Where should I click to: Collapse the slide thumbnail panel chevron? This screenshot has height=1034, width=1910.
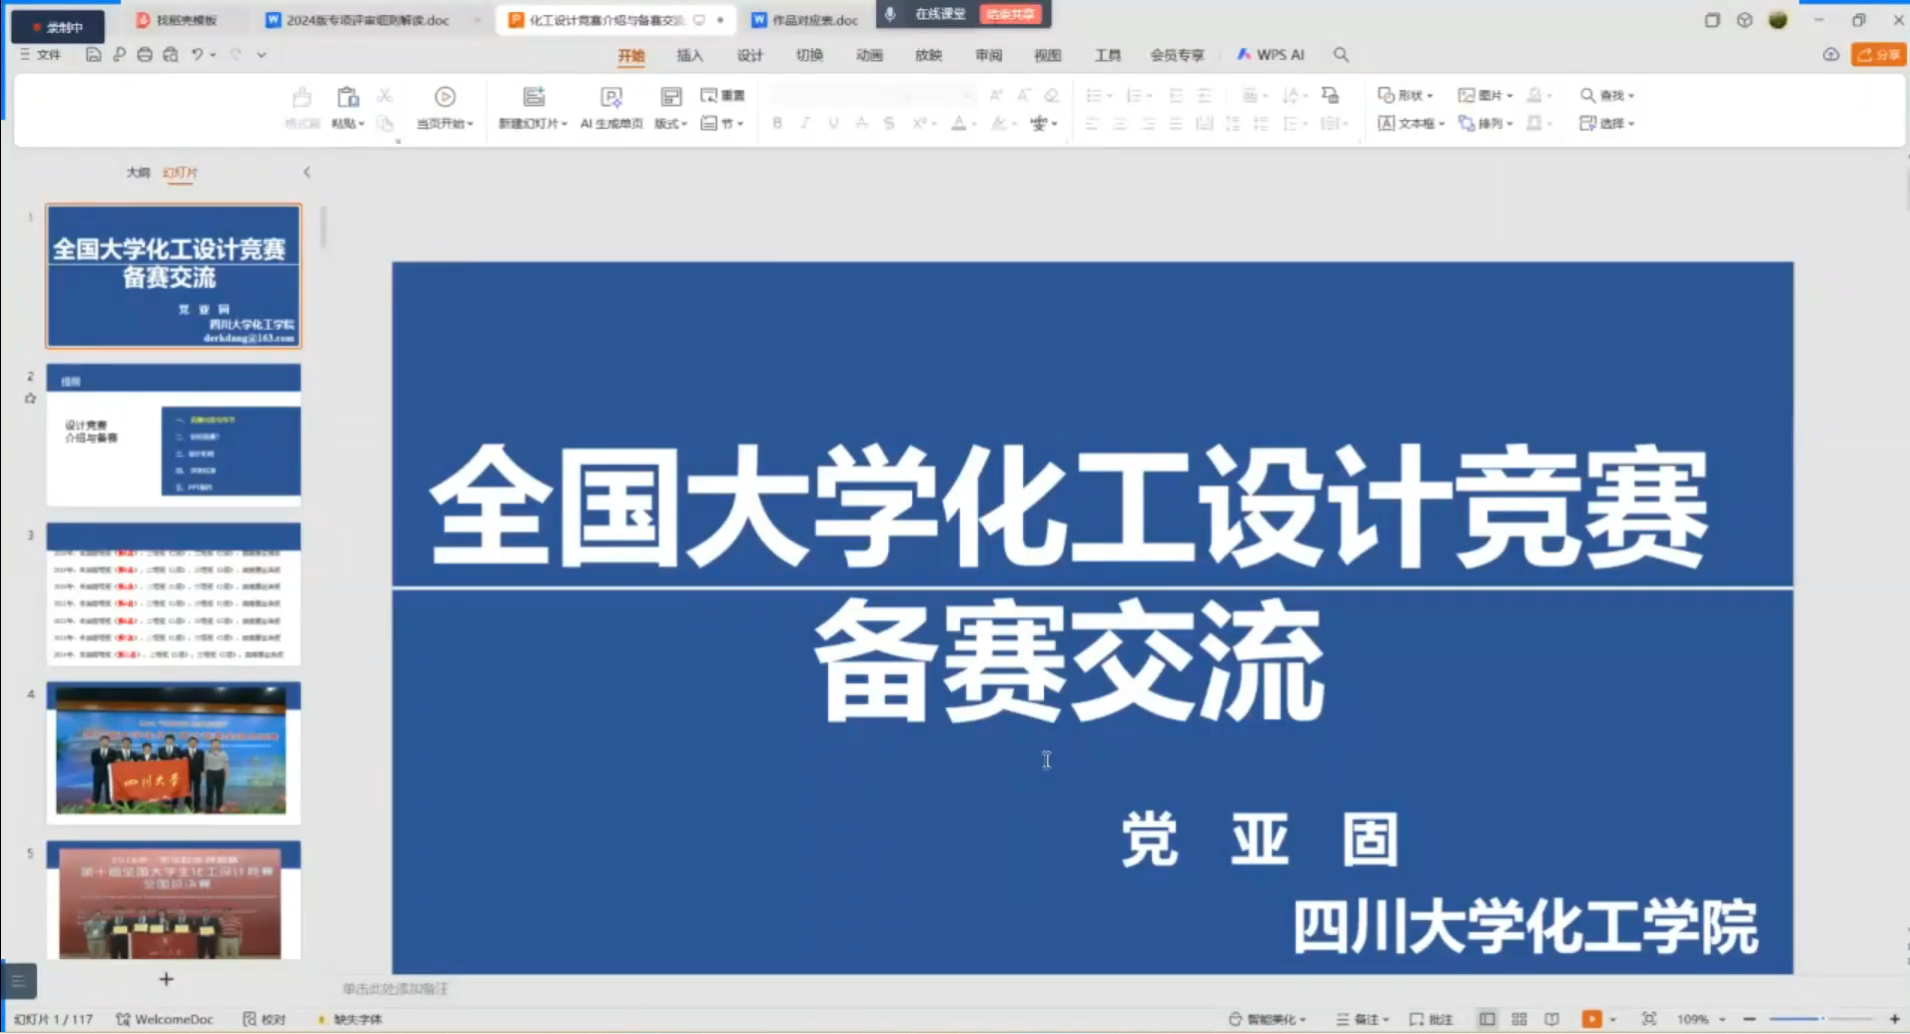[307, 172]
